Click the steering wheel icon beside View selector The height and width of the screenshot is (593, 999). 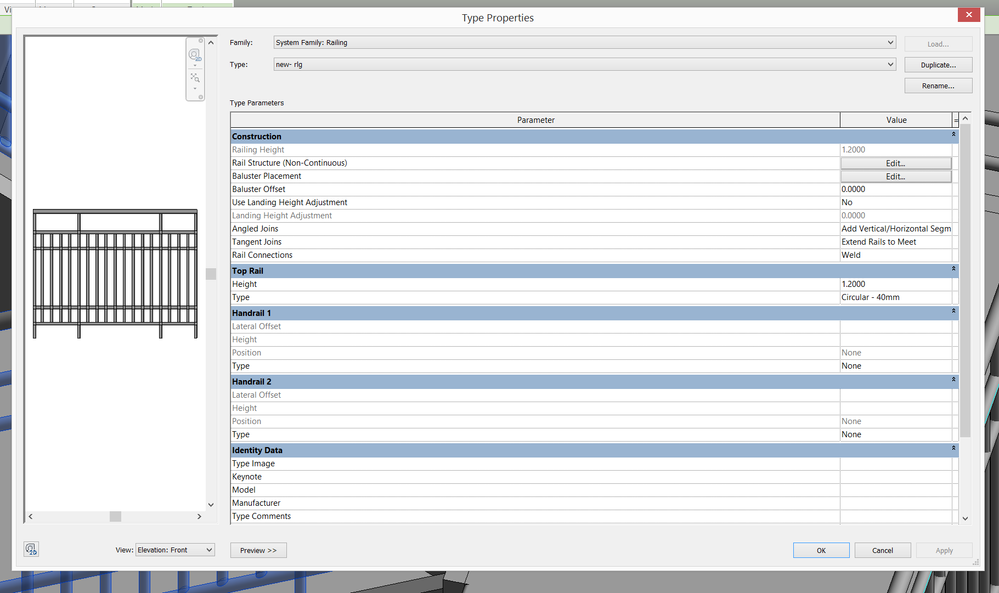coord(31,549)
